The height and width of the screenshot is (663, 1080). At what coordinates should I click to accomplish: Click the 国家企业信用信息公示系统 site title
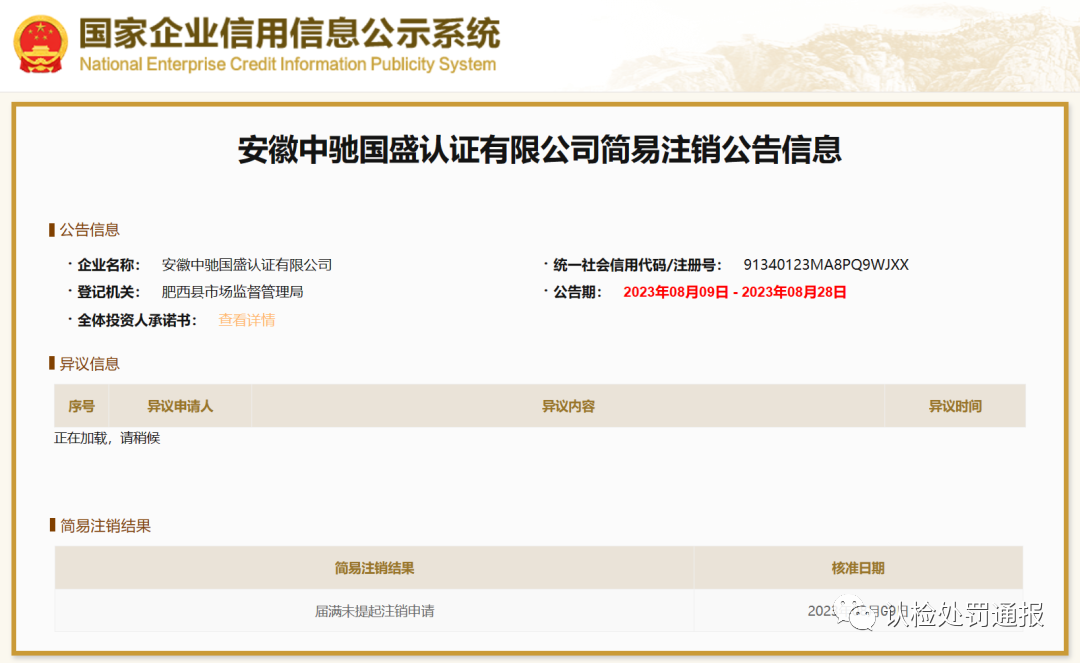[289, 33]
